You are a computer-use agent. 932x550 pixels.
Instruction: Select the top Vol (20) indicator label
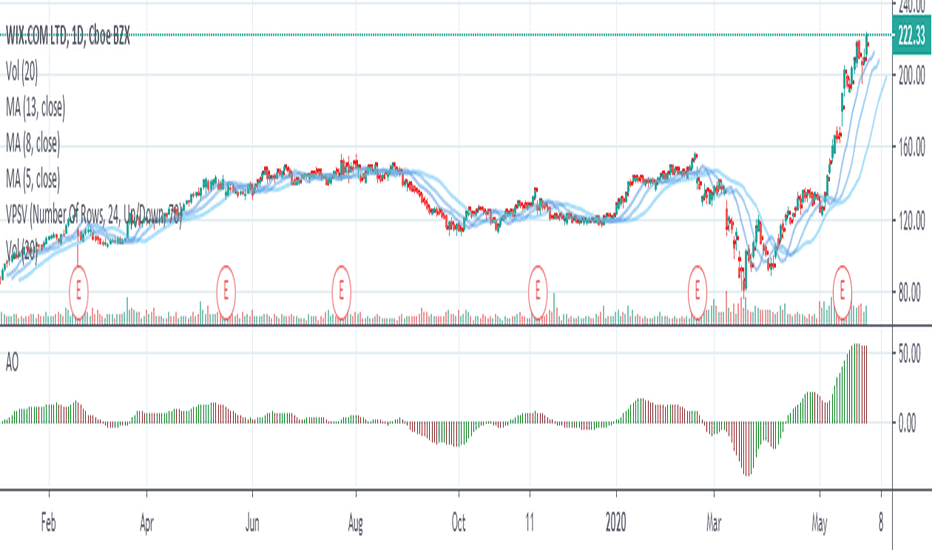click(22, 73)
